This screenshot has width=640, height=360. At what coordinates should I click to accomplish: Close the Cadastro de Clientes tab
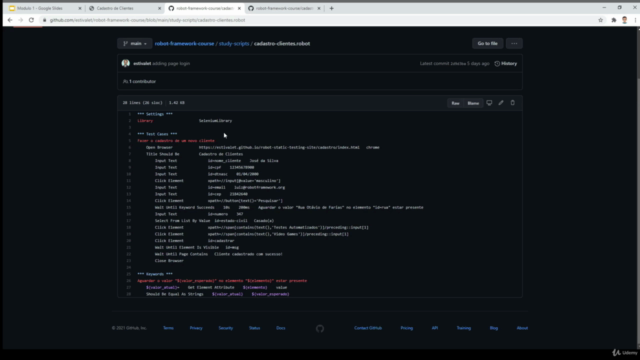[x=160, y=8]
